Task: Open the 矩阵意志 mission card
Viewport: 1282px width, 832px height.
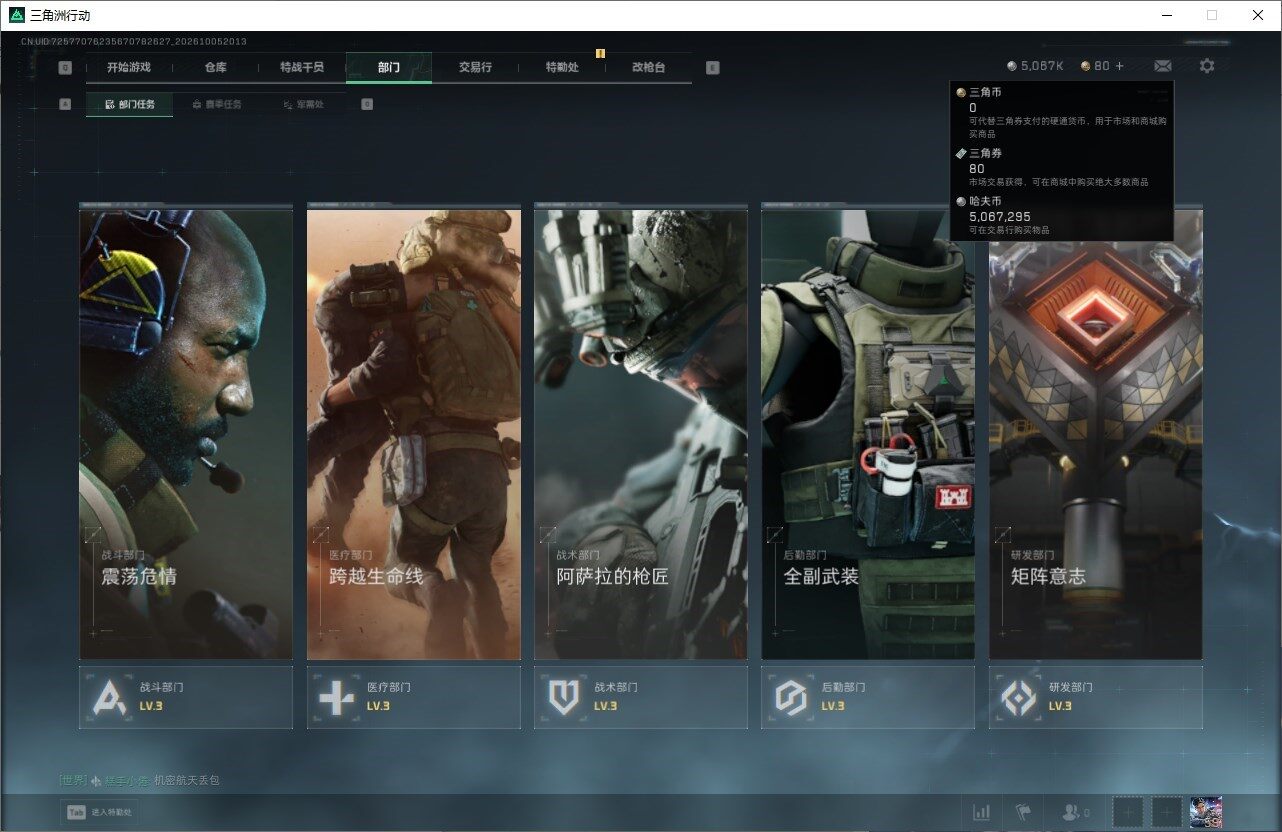Action: coord(1096,435)
